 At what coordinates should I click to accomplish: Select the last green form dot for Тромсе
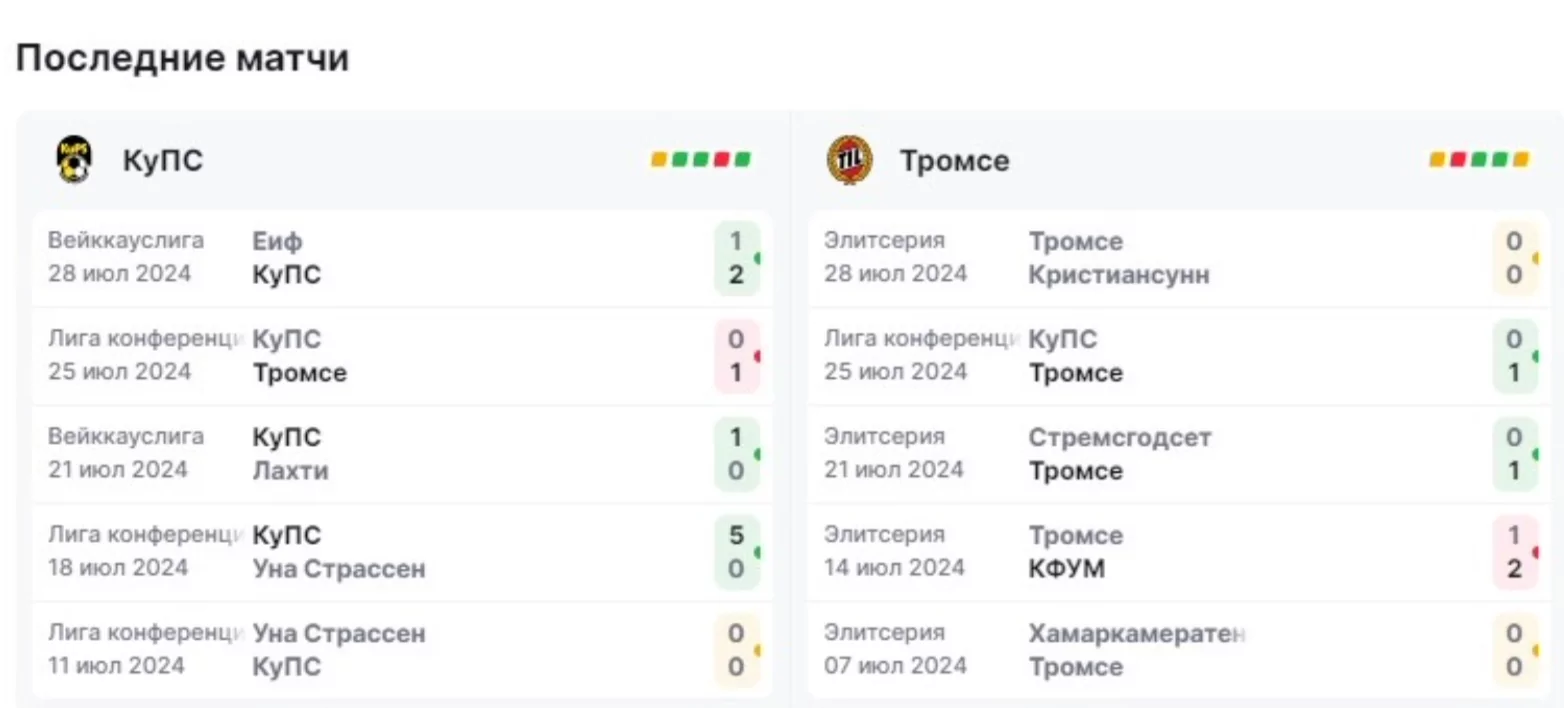(x=1500, y=159)
